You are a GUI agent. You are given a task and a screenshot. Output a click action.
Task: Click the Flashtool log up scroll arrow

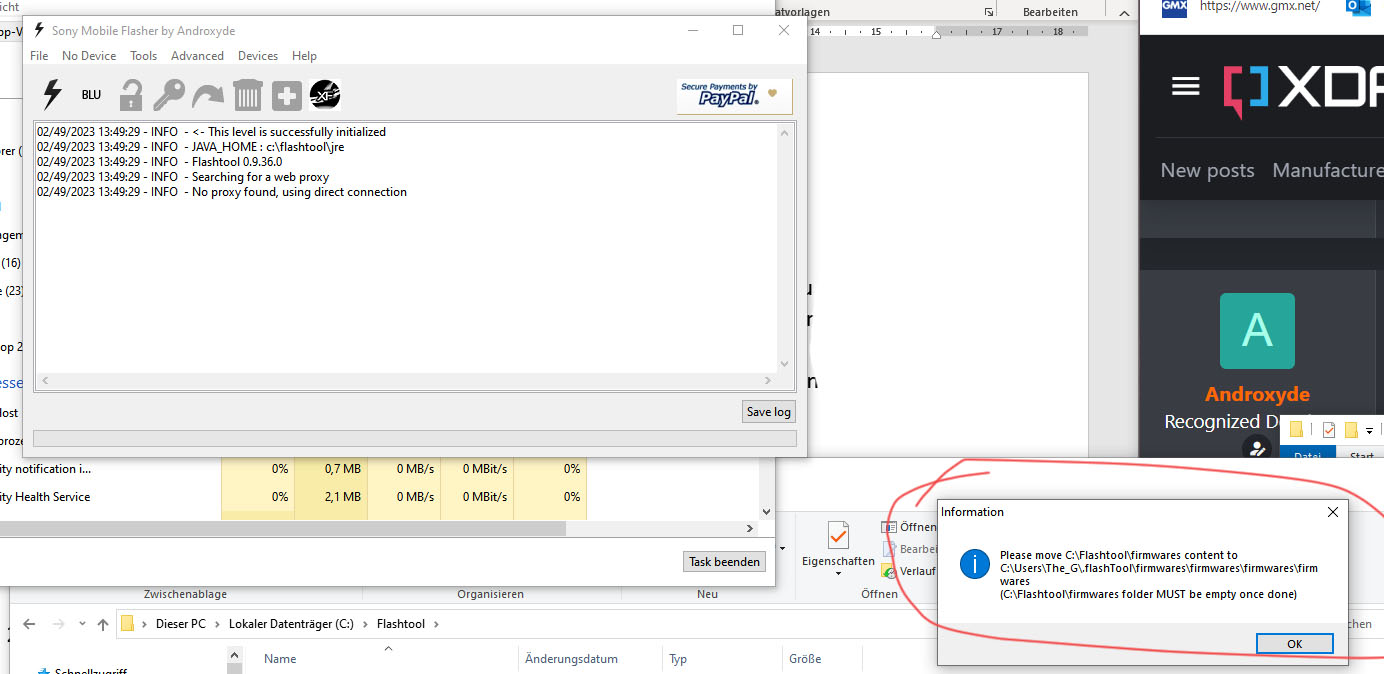pyautogui.click(x=785, y=132)
